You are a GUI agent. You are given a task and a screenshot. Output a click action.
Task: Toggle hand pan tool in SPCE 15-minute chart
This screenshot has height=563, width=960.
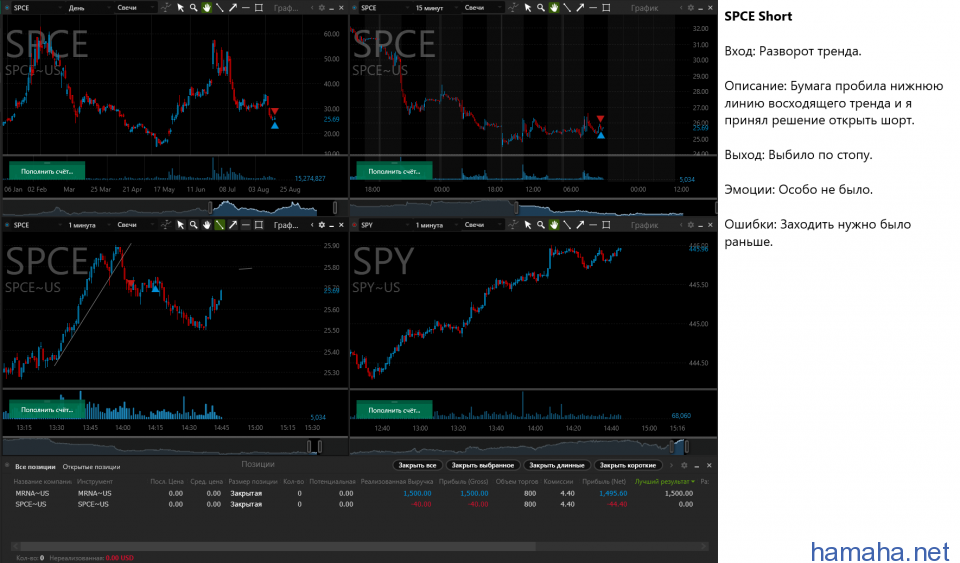[553, 7]
